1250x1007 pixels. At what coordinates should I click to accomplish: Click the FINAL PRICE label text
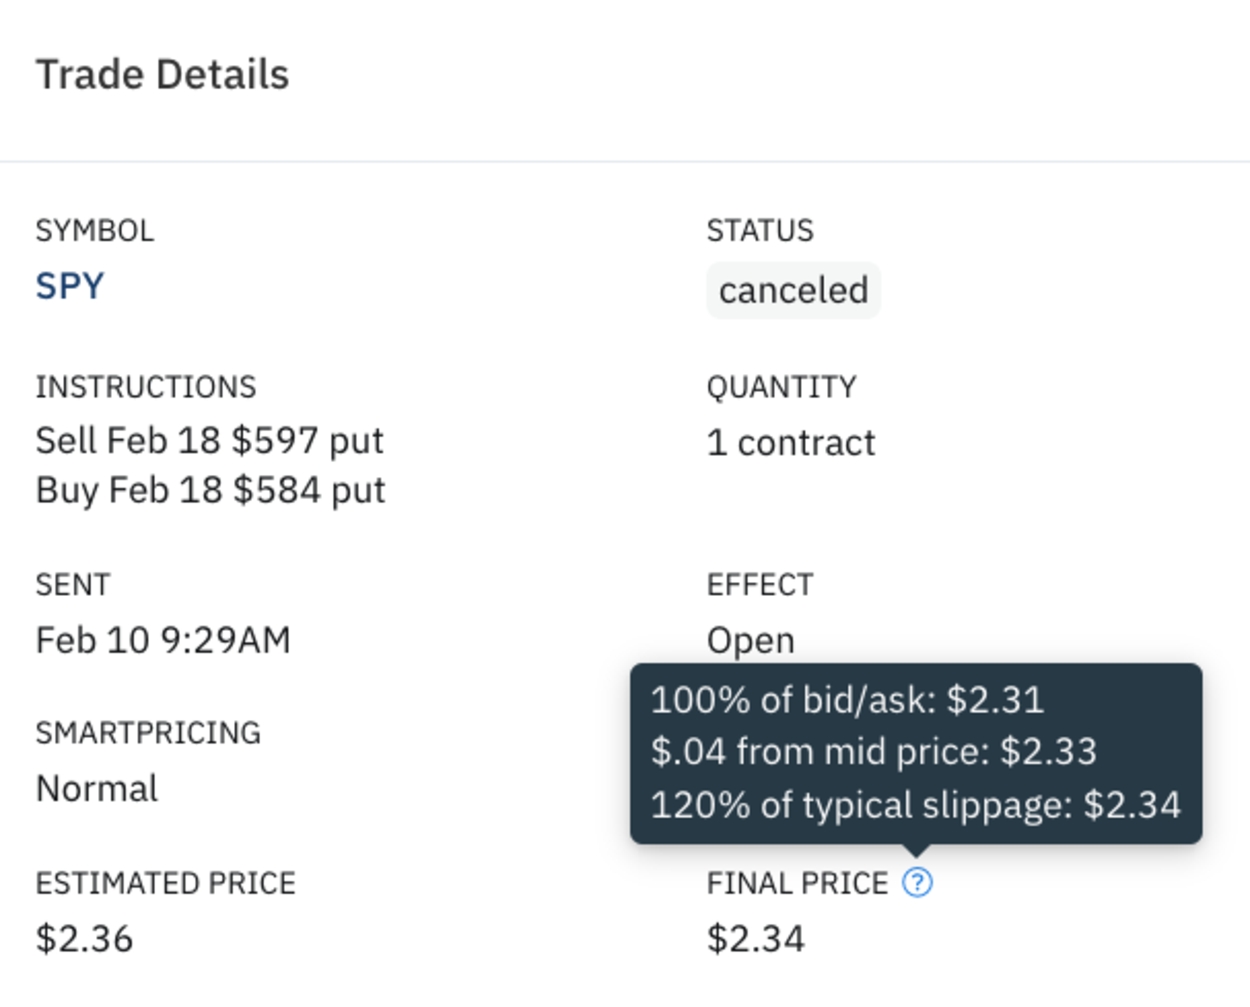797,884
